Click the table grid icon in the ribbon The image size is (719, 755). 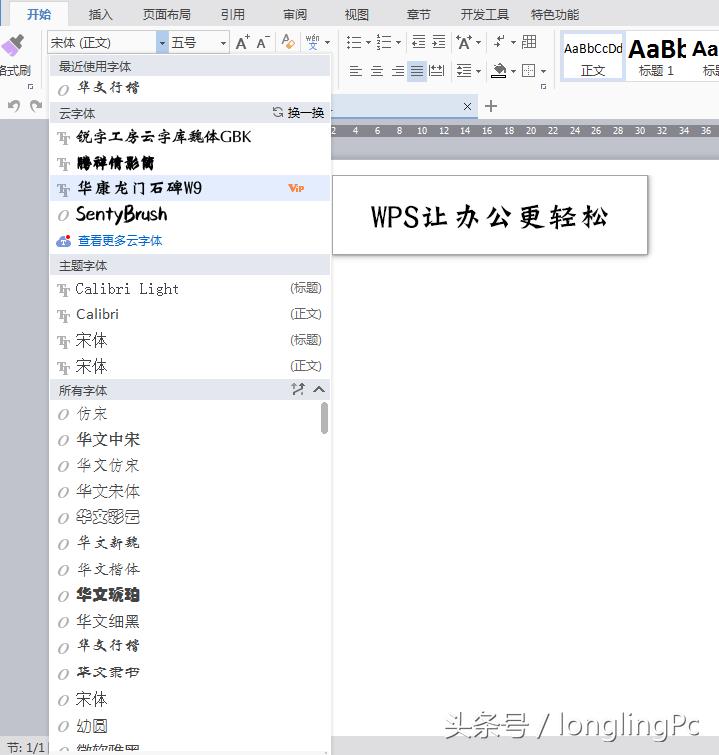tap(529, 42)
